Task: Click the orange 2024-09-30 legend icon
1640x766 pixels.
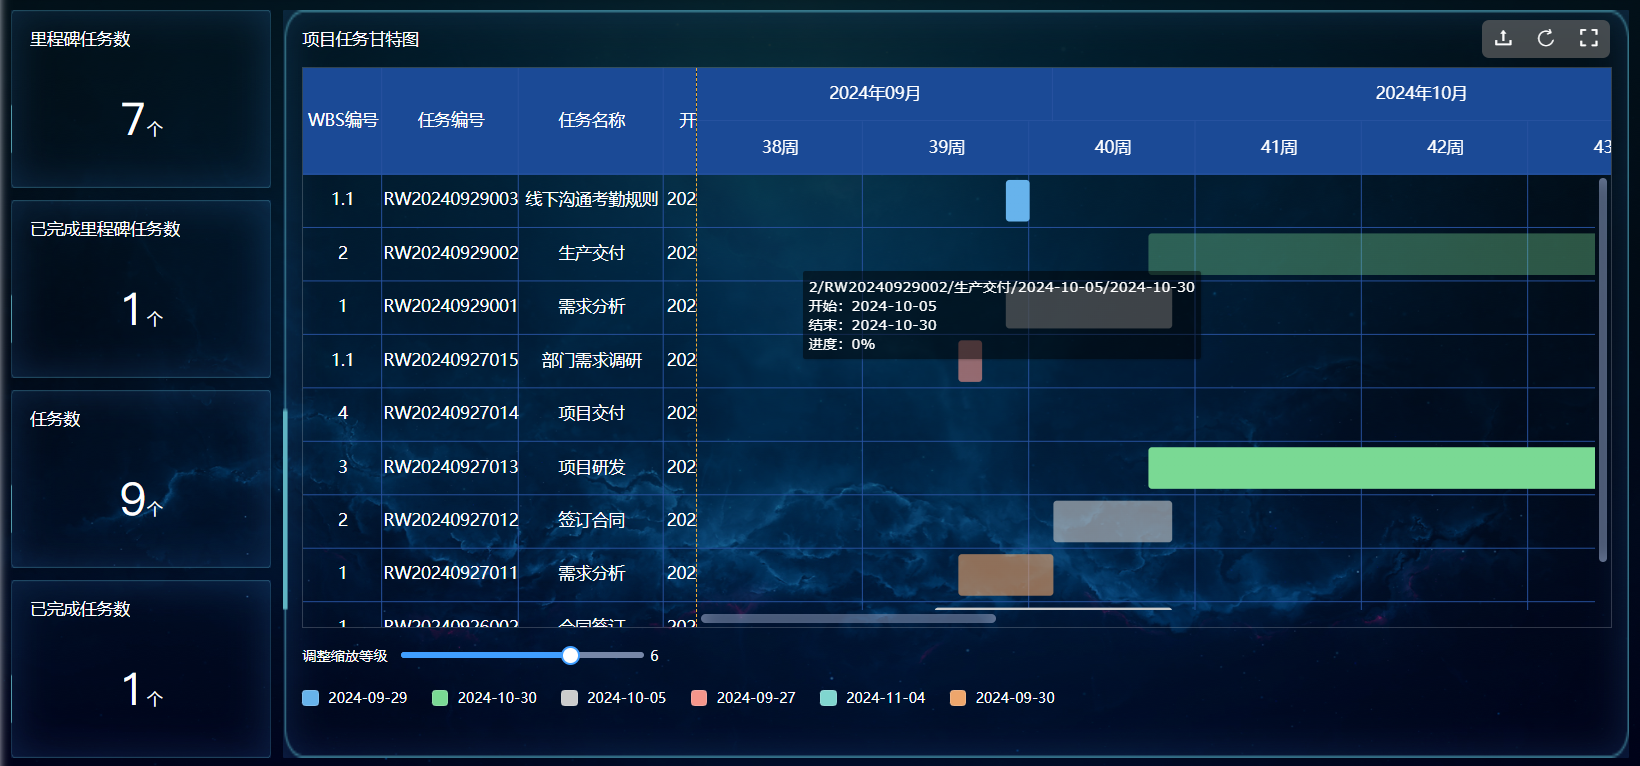Action: (958, 698)
